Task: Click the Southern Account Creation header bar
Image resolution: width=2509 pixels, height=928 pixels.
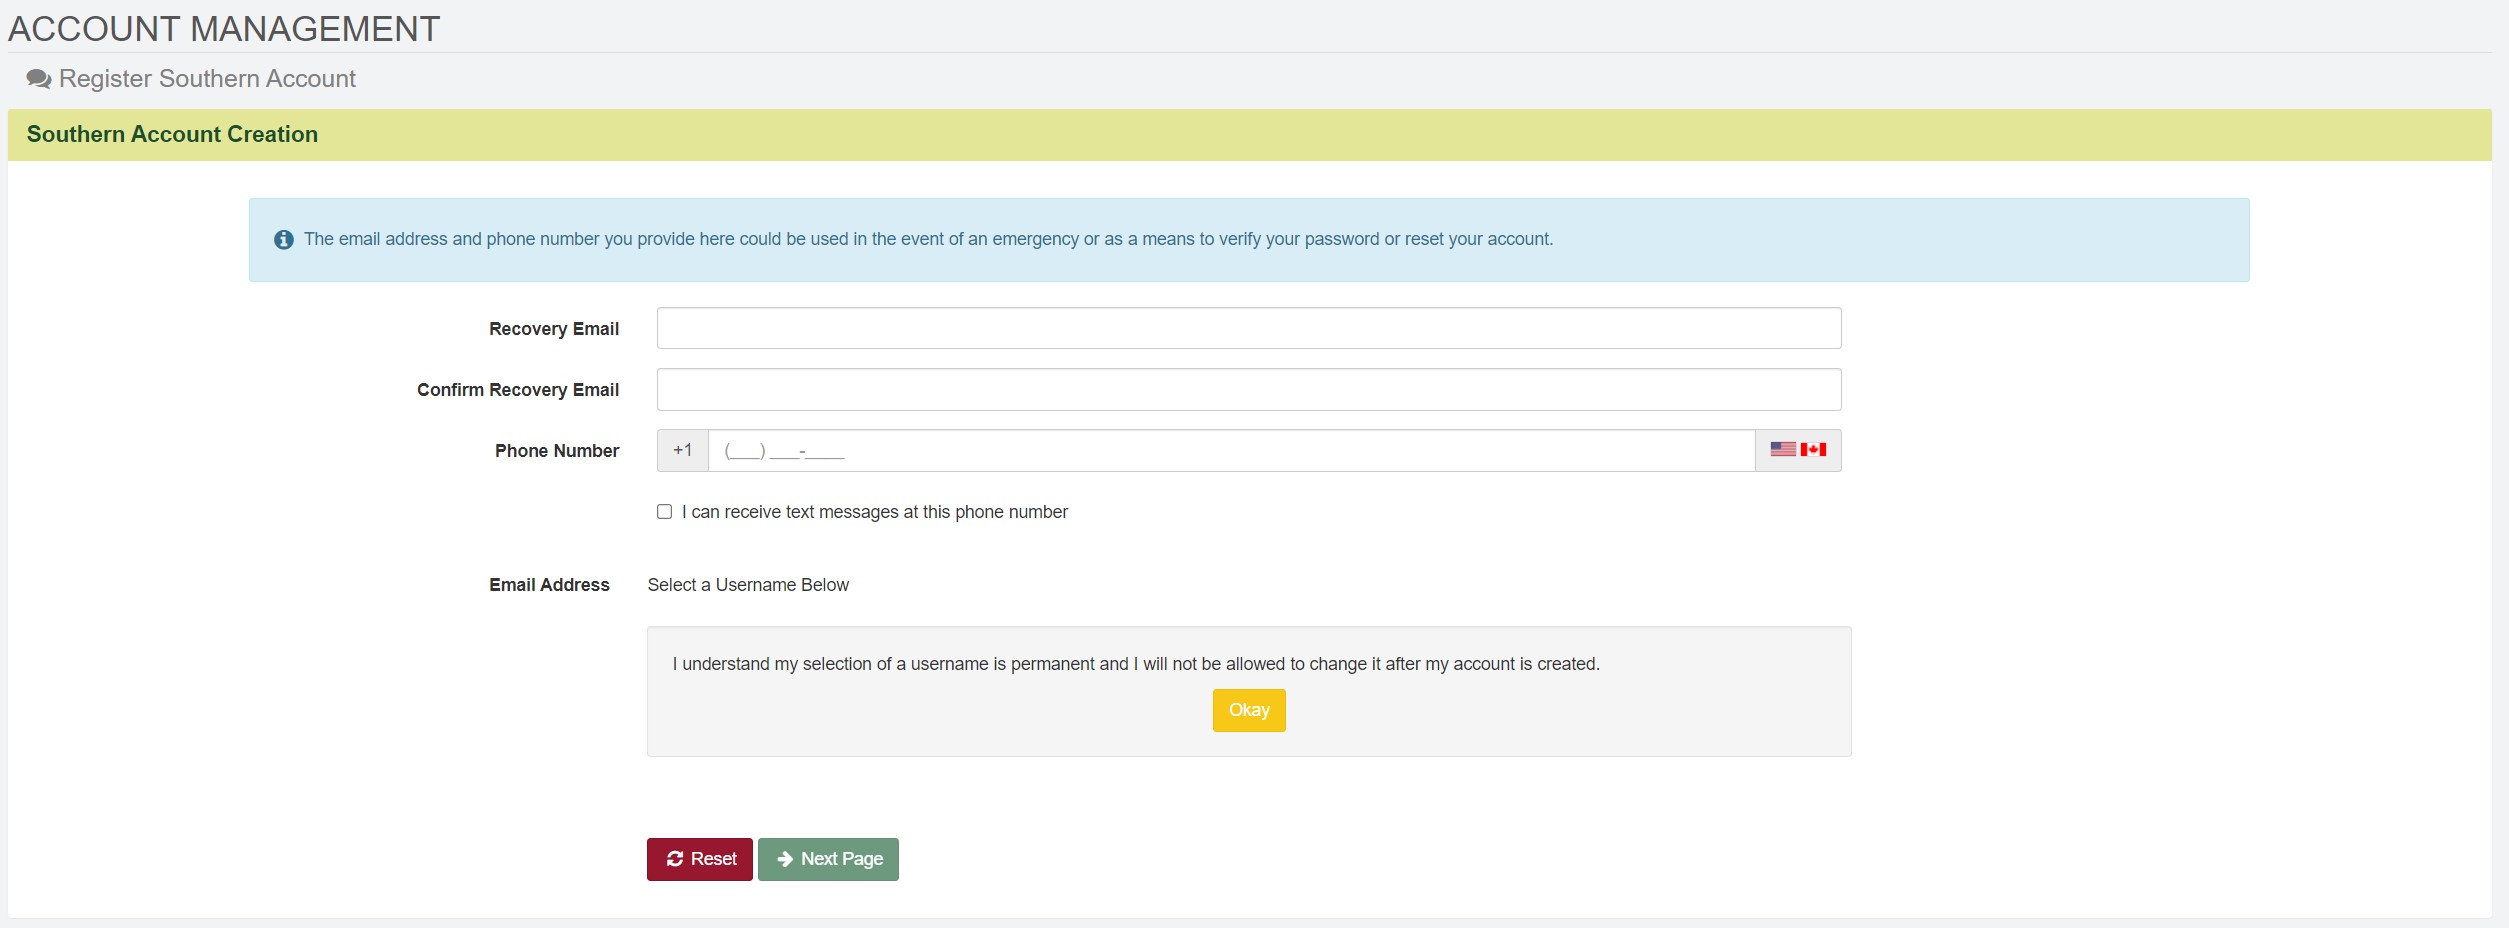Action: click(x=1249, y=135)
